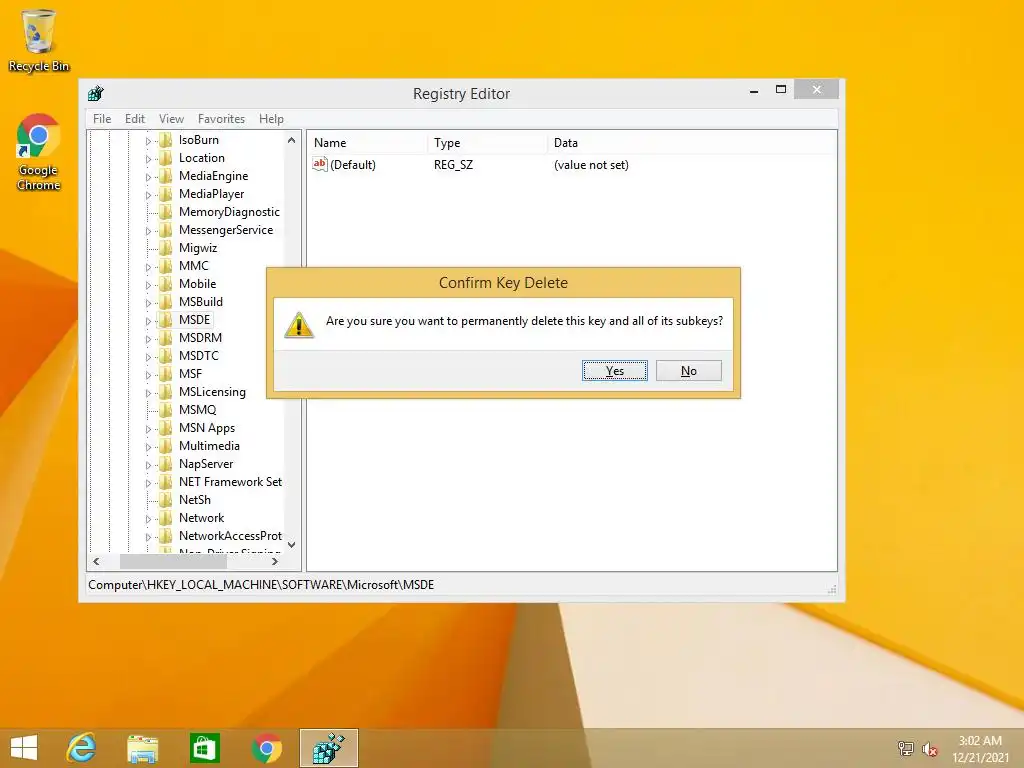Screen dimensions: 1024x768
Task: Click the MemoryDiagnostic folder icon
Action: 166,212
